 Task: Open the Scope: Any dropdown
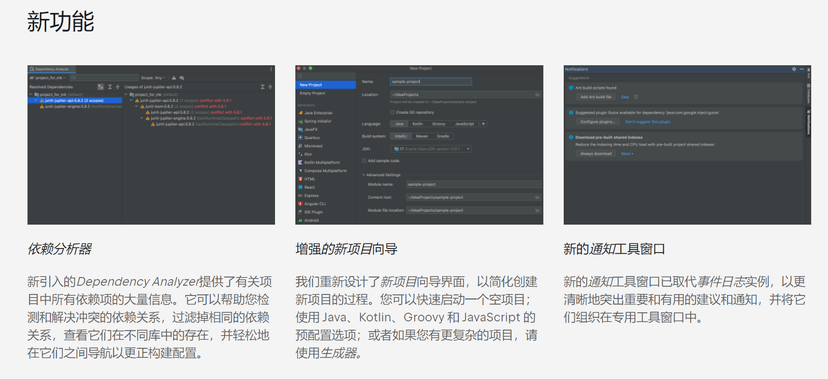pos(154,78)
